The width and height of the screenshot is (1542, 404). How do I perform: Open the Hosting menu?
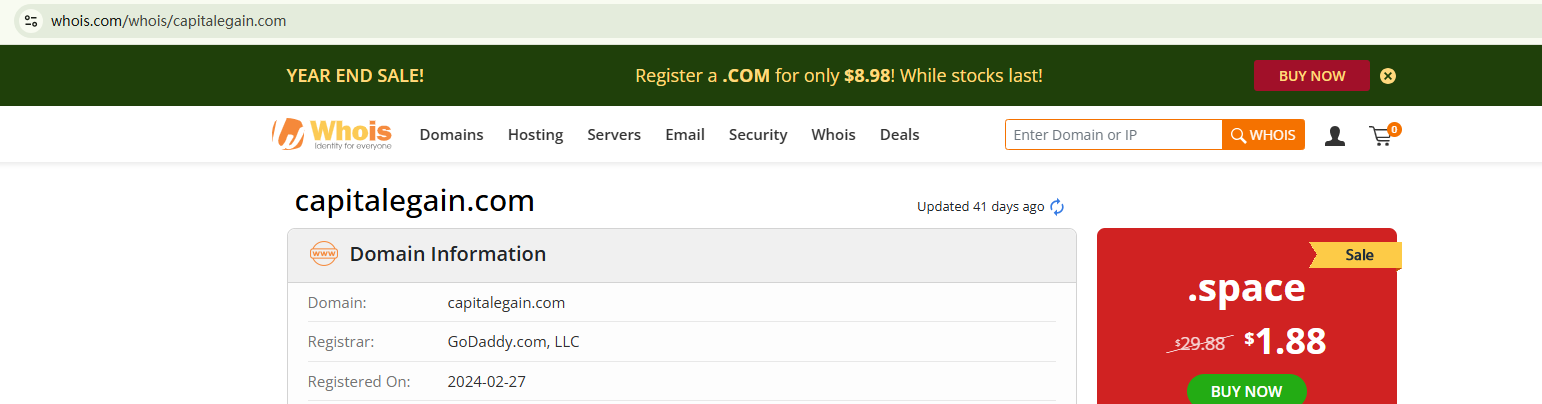pos(535,135)
